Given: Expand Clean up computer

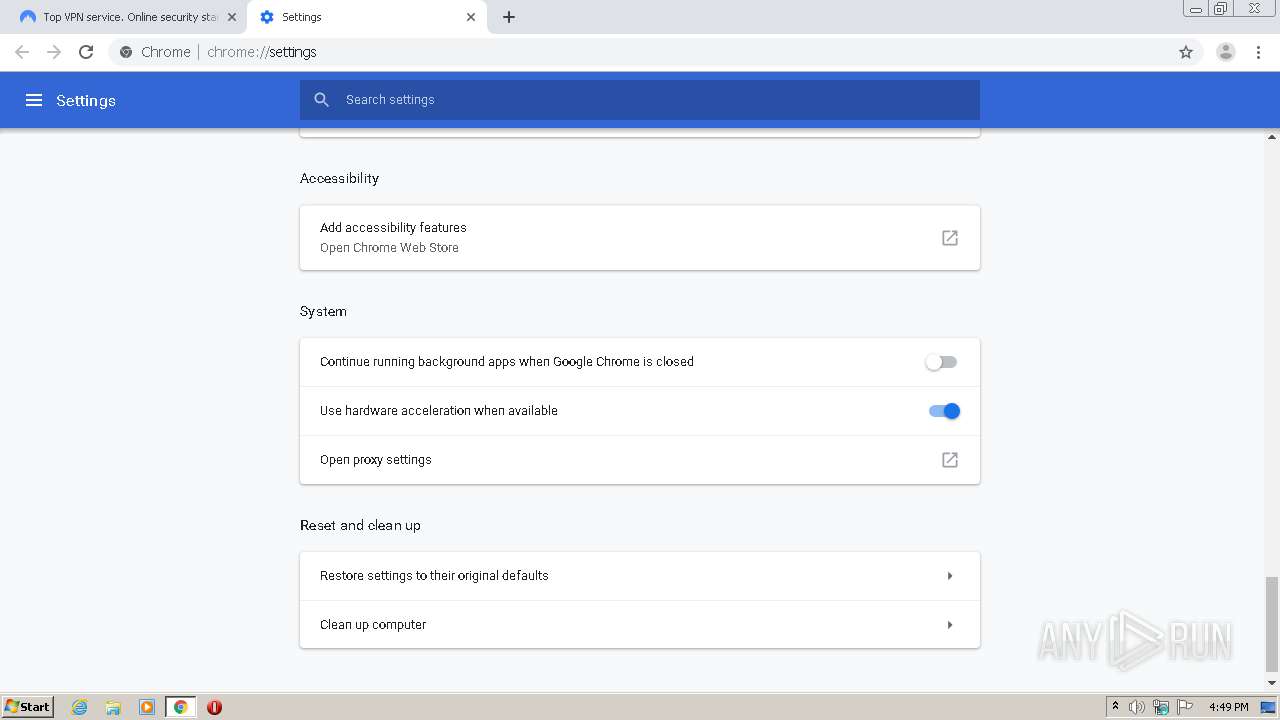Looking at the screenshot, I should (x=640, y=625).
